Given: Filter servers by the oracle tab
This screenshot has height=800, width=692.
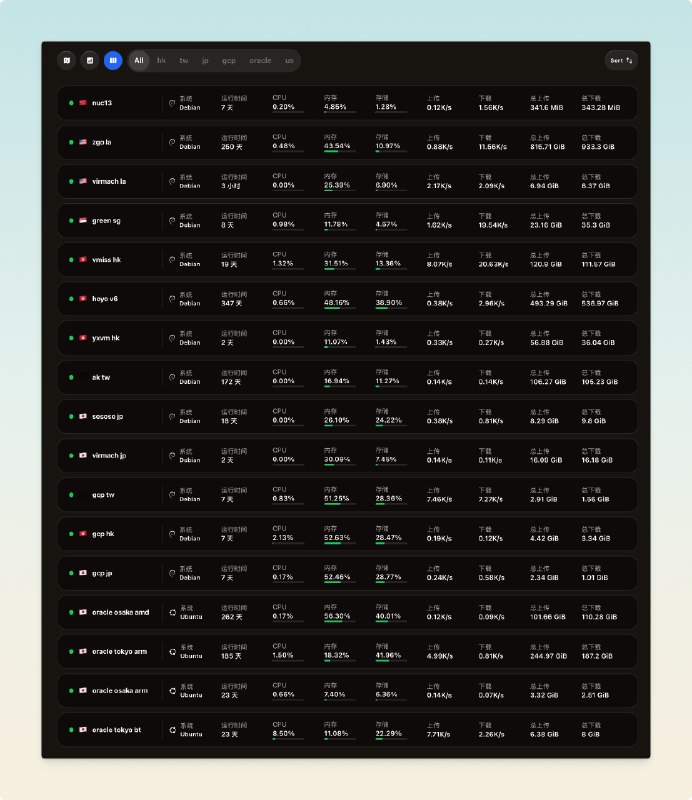Looking at the screenshot, I should 260,61.
